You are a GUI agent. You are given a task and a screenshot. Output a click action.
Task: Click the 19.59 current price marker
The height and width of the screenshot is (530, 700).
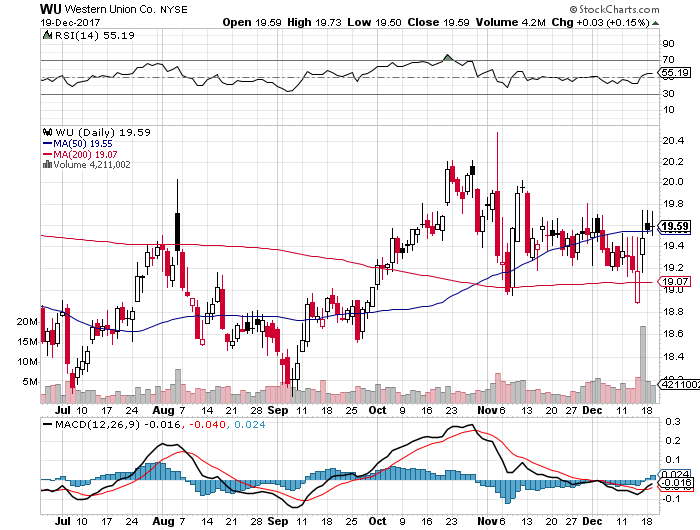(677, 226)
